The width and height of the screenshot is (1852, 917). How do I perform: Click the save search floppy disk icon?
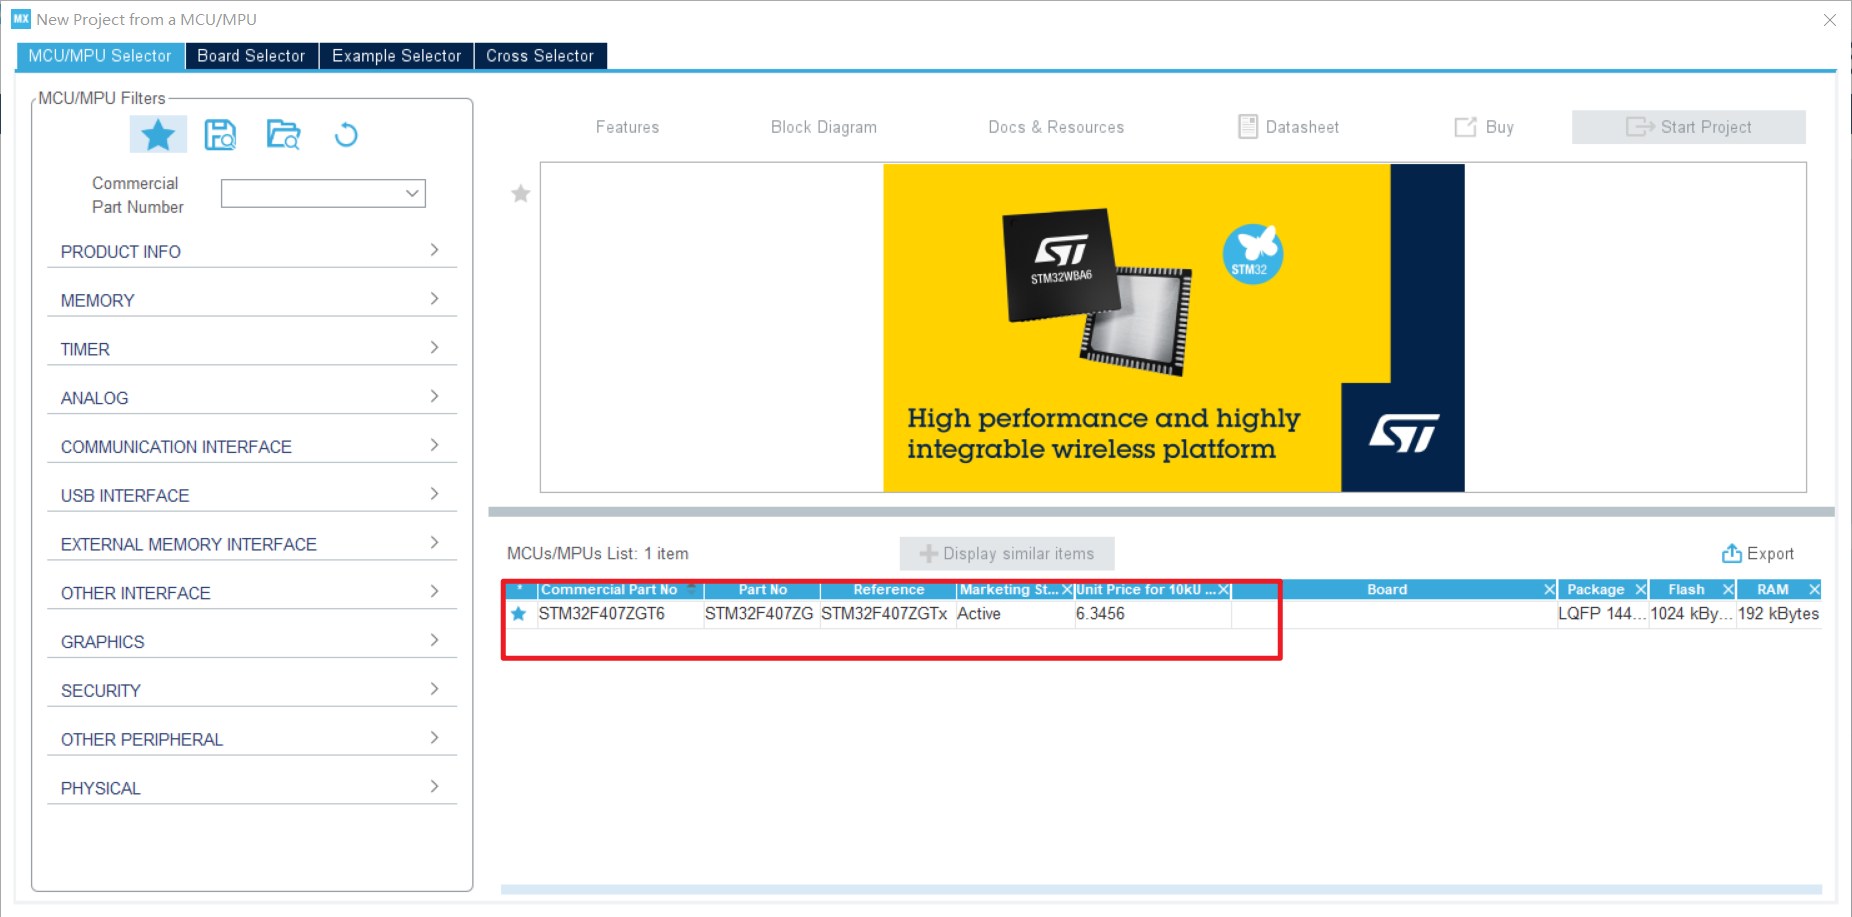(220, 134)
